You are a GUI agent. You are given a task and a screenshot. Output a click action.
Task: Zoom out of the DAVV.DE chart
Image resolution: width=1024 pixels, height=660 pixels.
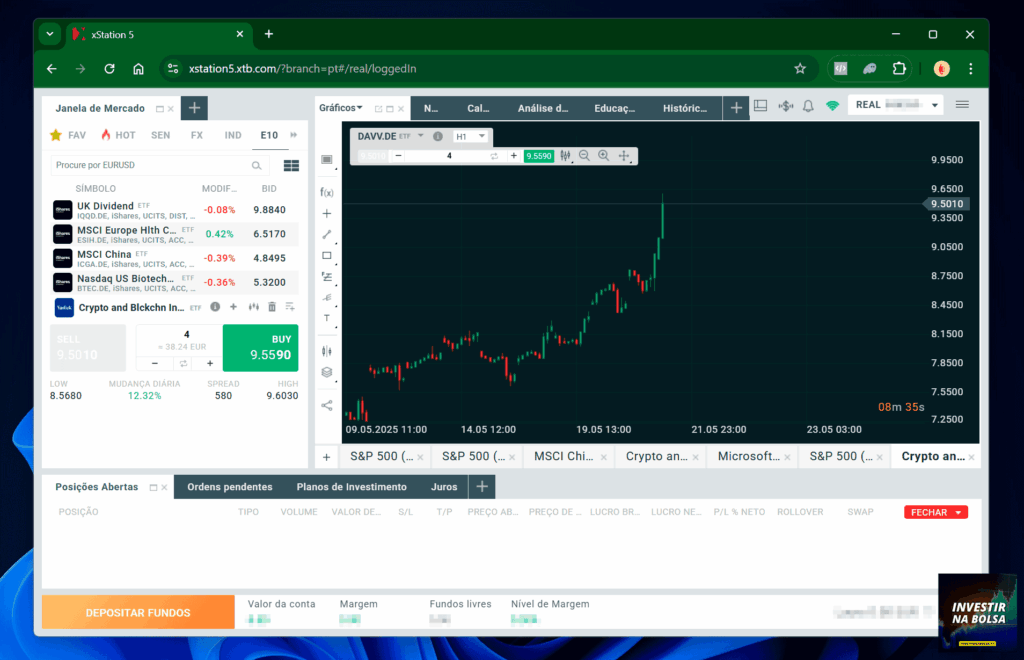coord(584,155)
